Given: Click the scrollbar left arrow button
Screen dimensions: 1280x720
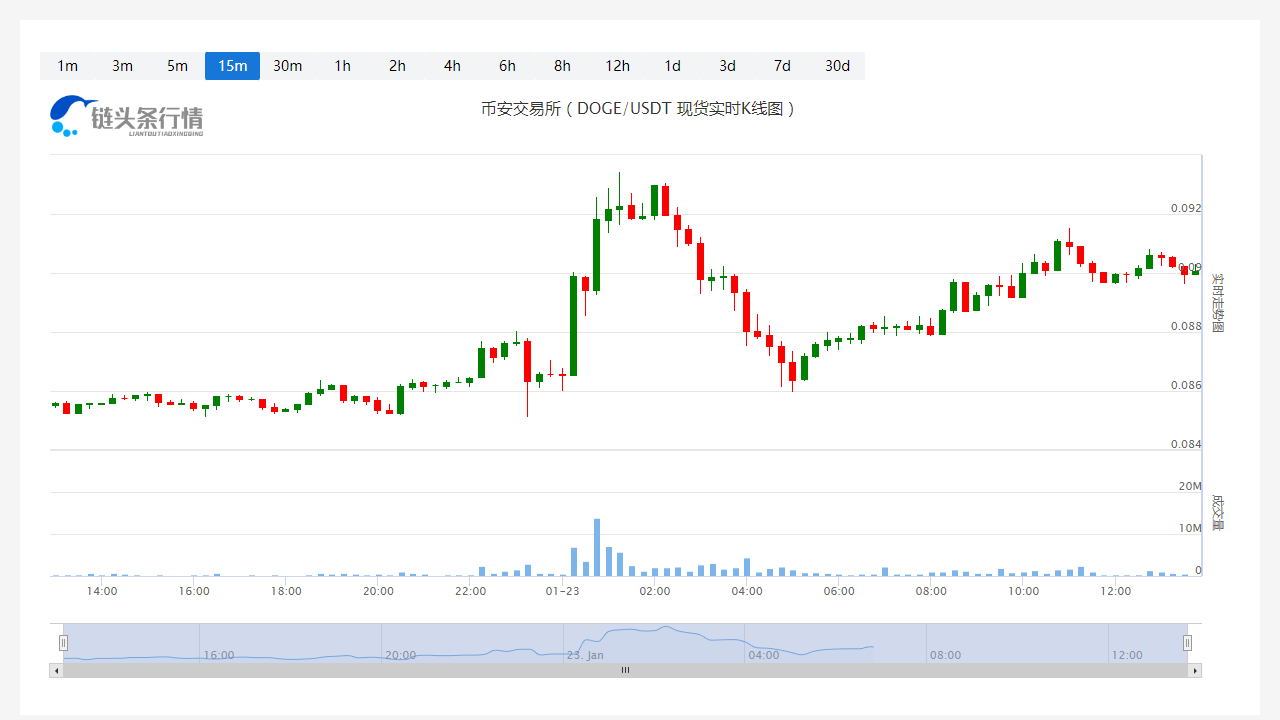Looking at the screenshot, I should (56, 670).
